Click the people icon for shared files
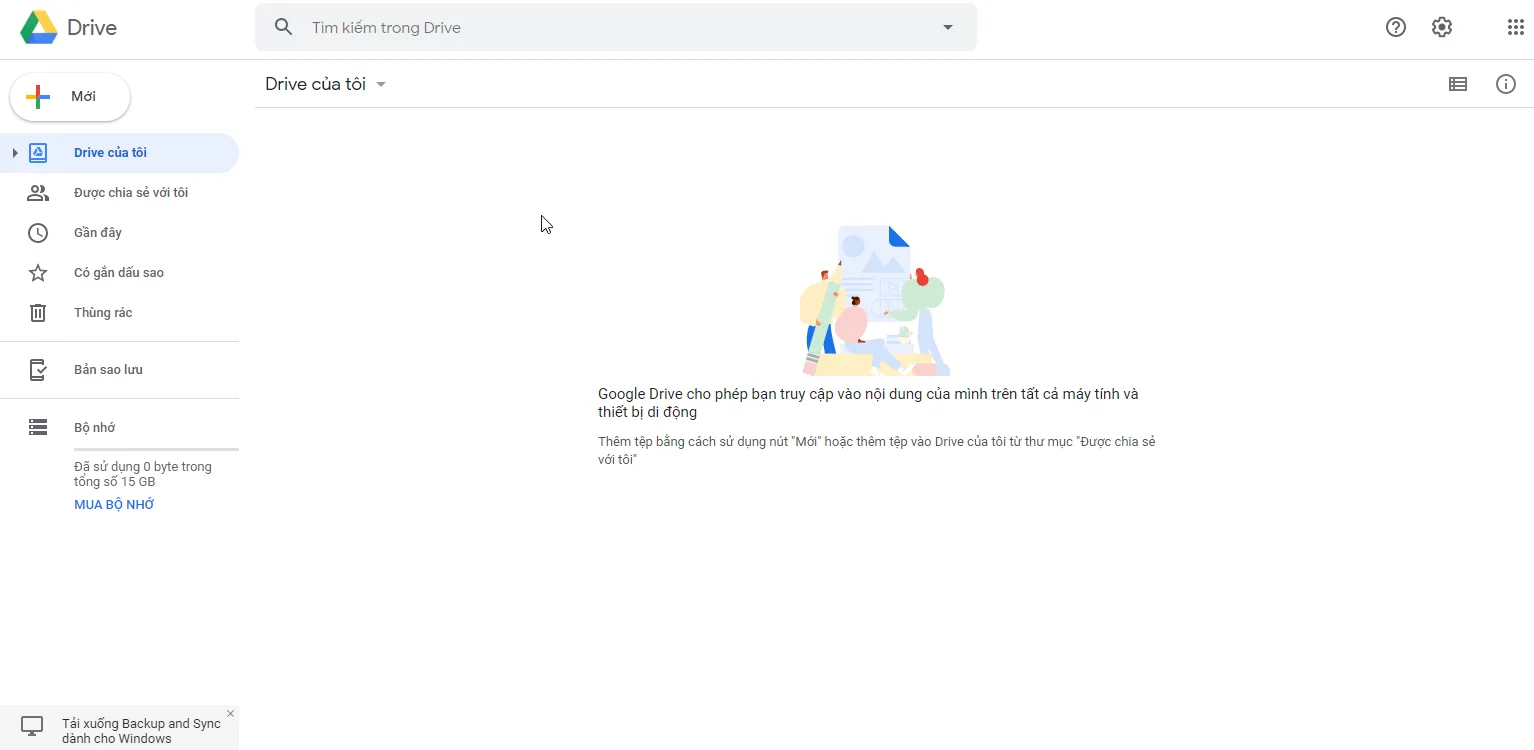 (x=38, y=193)
